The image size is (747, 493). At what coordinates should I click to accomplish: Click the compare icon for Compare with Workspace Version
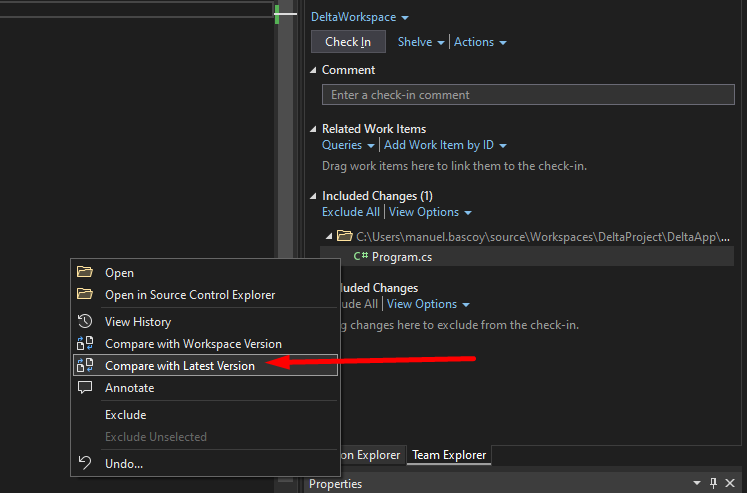point(85,344)
